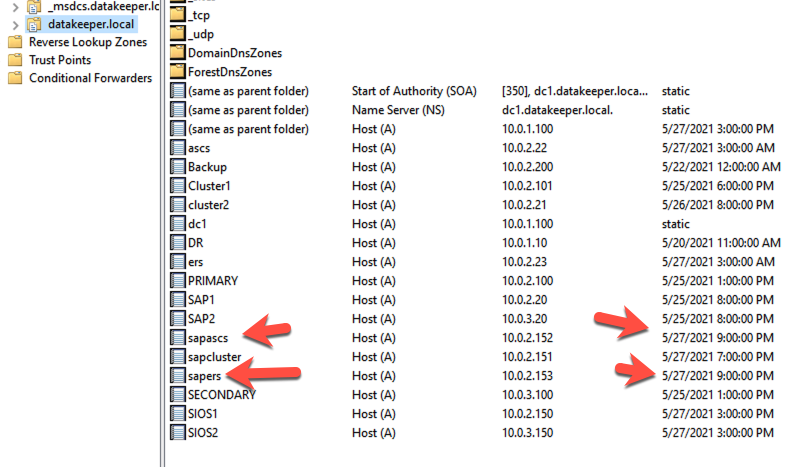
Task: Click the PRIMARY record icon
Action: pos(178,281)
